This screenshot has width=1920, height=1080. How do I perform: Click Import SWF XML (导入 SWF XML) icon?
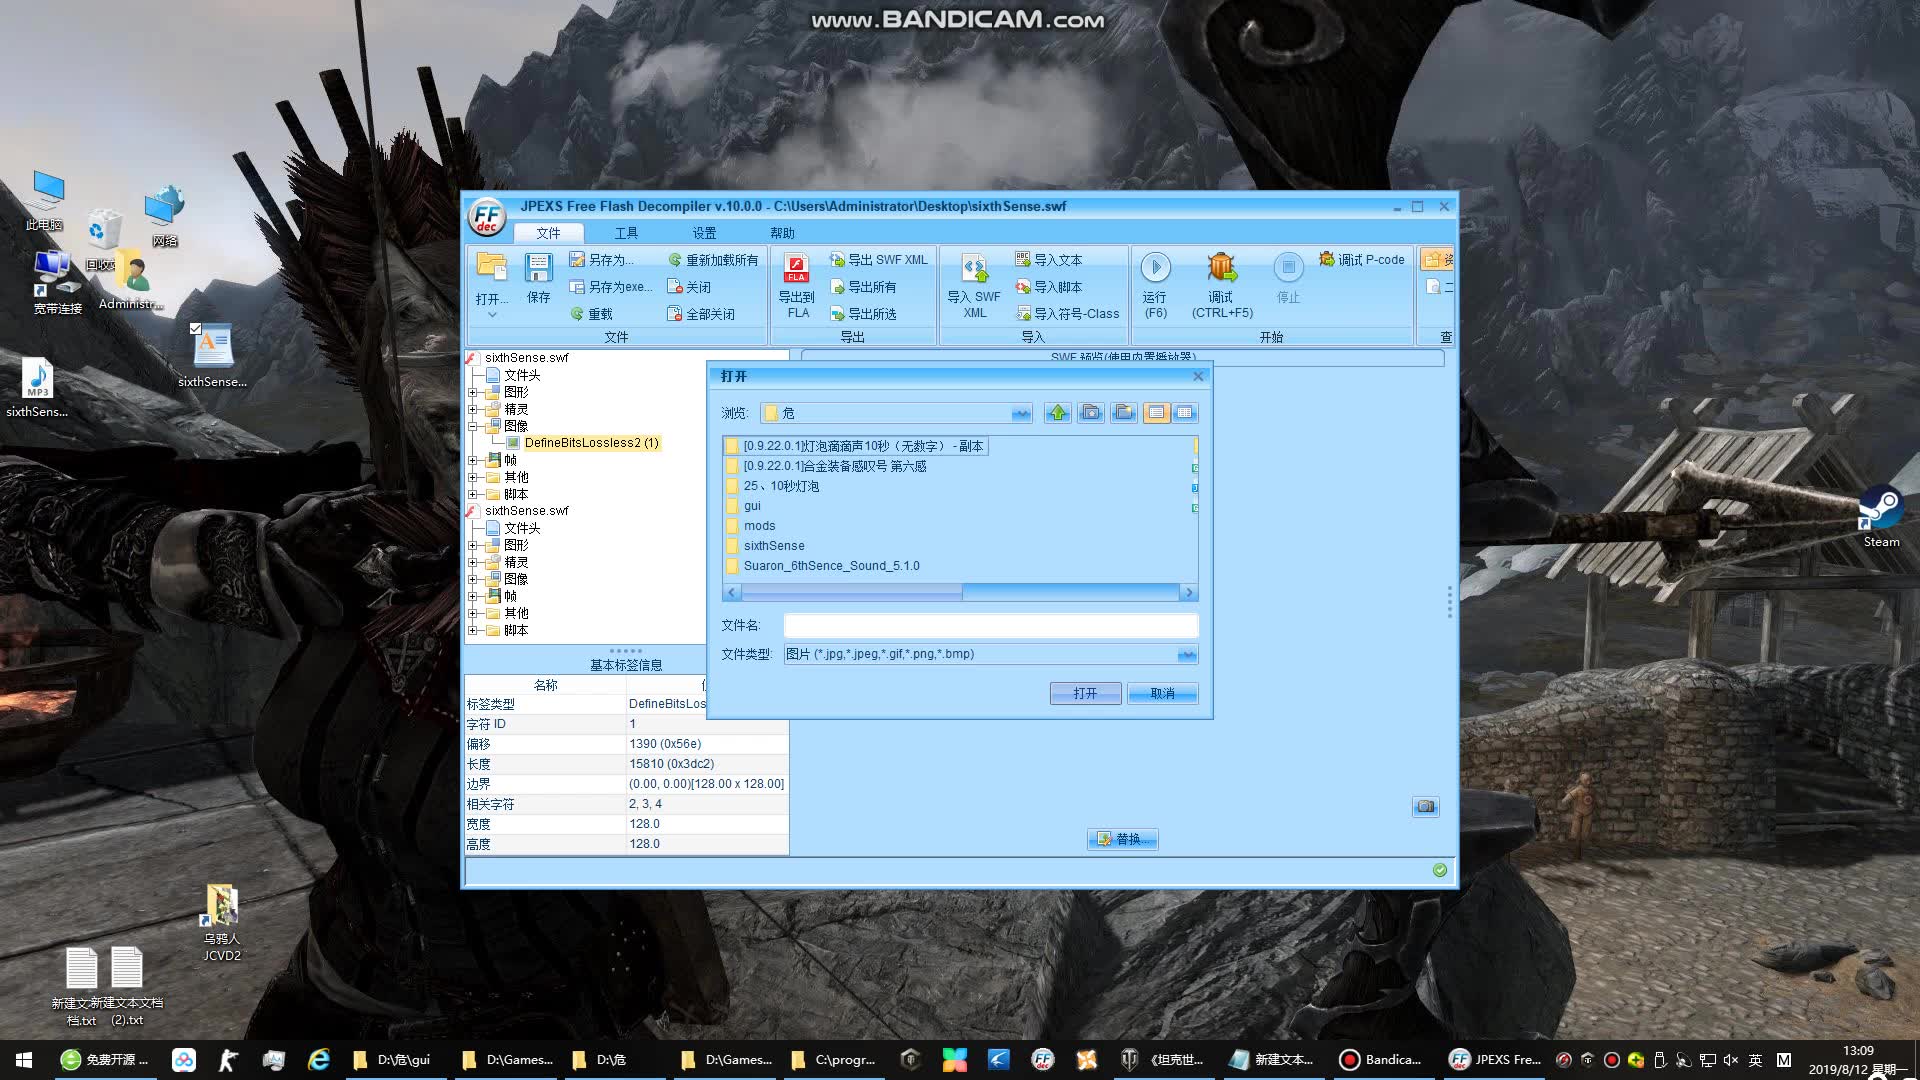[975, 268]
